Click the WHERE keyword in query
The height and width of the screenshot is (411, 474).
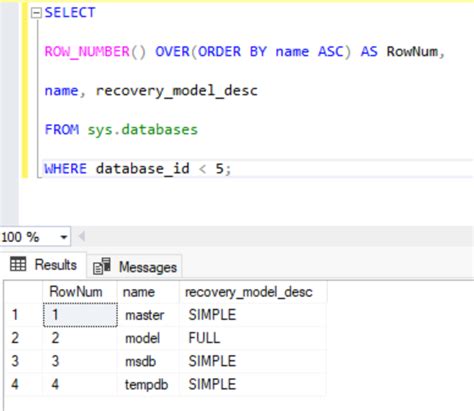click(x=66, y=169)
